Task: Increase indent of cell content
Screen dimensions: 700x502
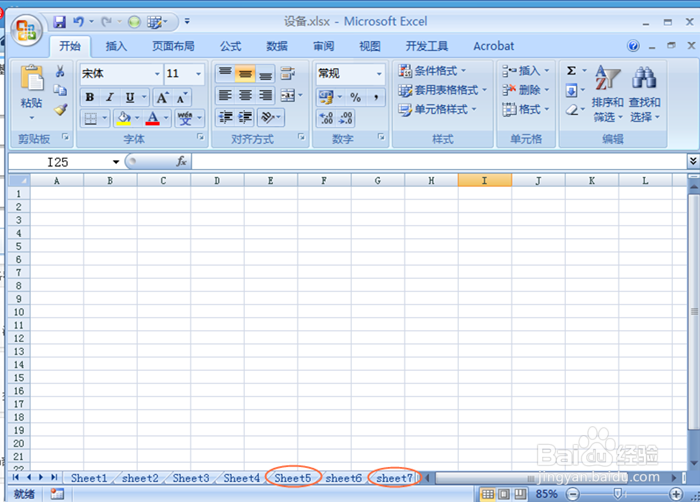Action: coord(245,117)
